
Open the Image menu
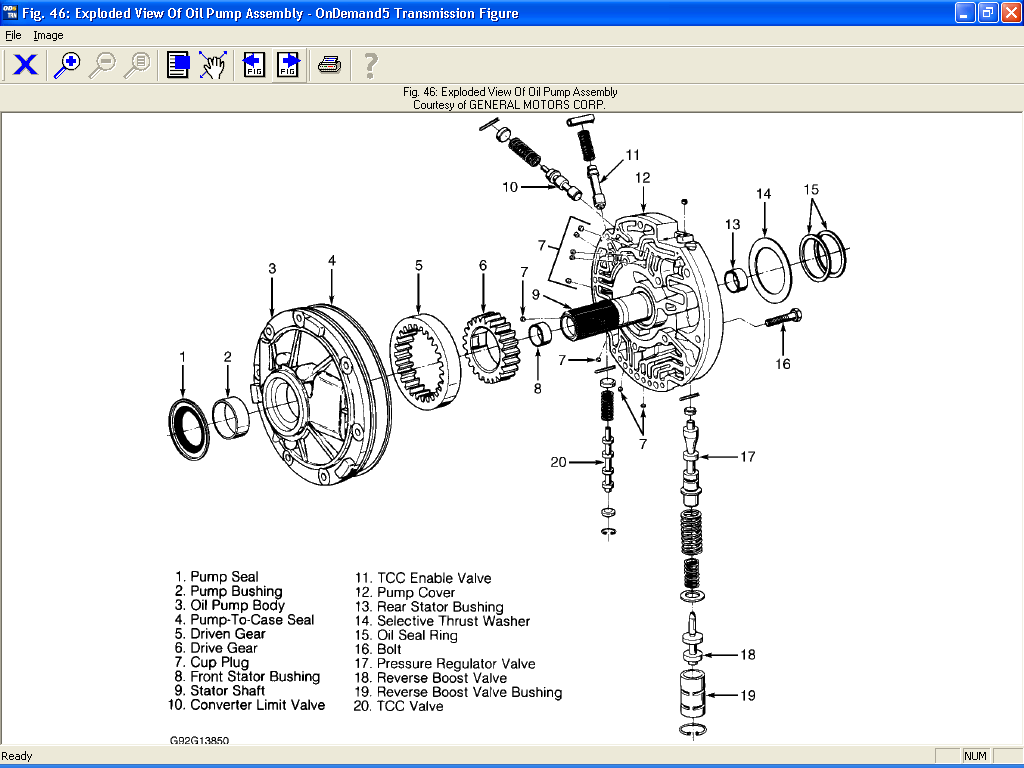point(48,35)
